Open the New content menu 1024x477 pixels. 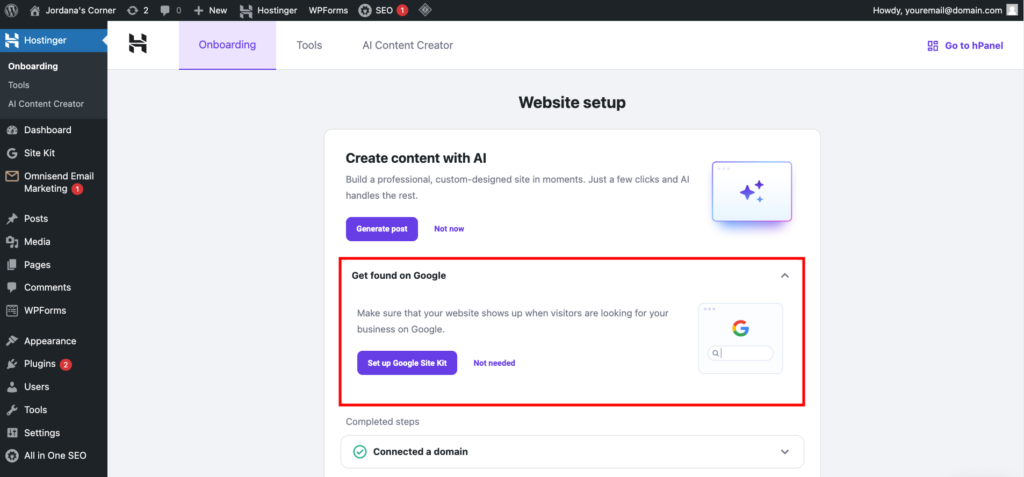click(x=210, y=10)
